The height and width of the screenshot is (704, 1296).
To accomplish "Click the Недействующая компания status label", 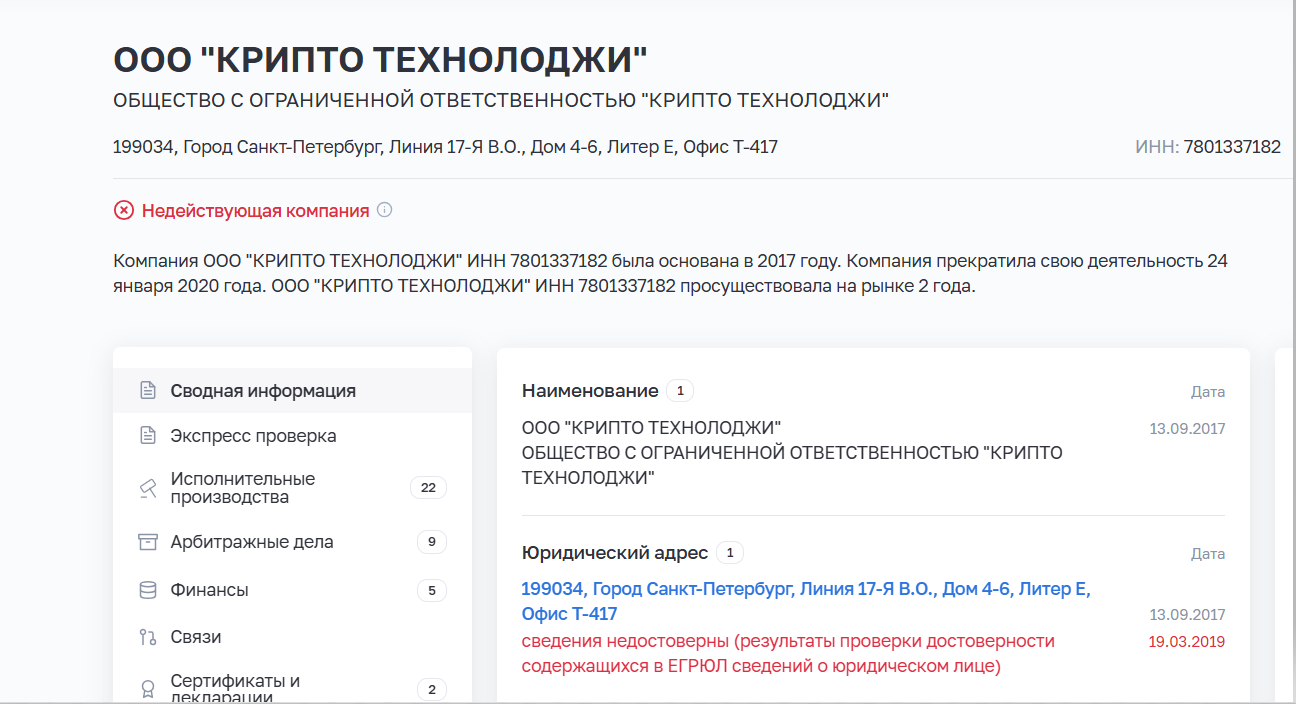I will tap(255, 211).
